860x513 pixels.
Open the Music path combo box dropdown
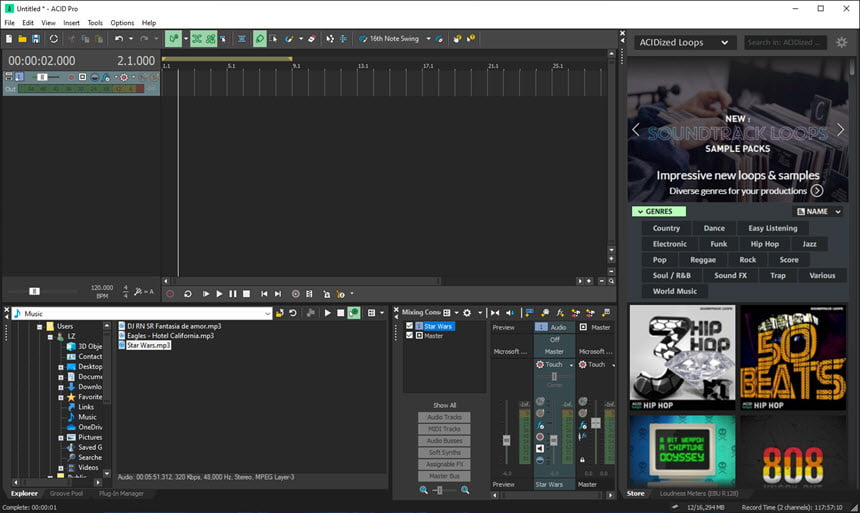click(267, 313)
